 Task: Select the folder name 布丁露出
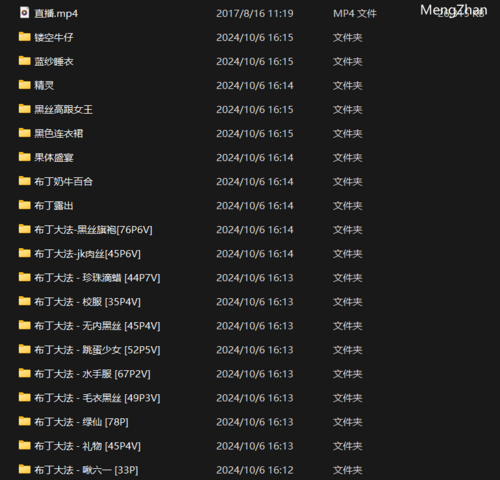54,206
